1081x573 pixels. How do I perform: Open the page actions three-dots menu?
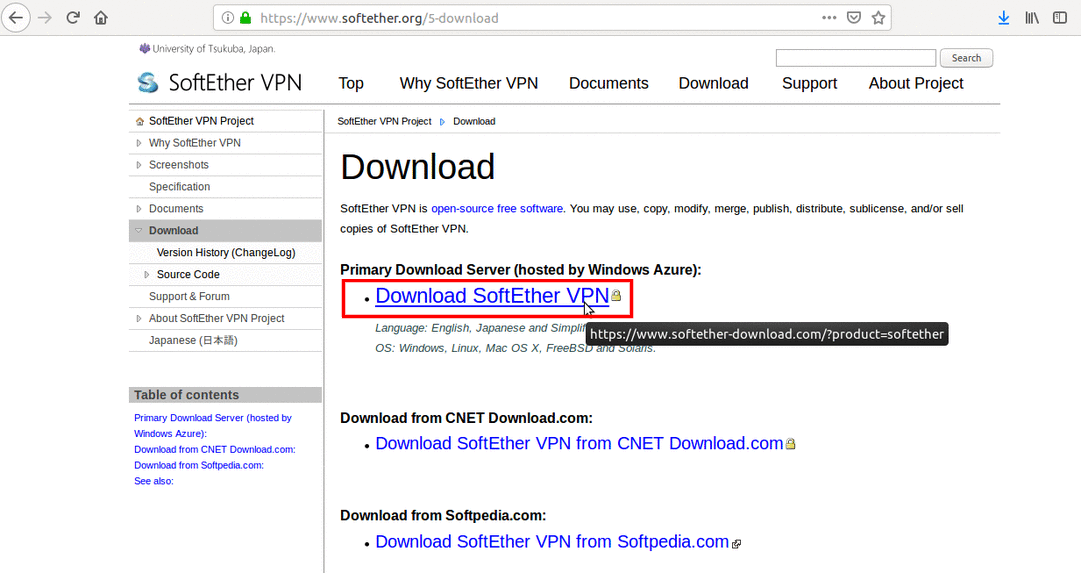829,18
